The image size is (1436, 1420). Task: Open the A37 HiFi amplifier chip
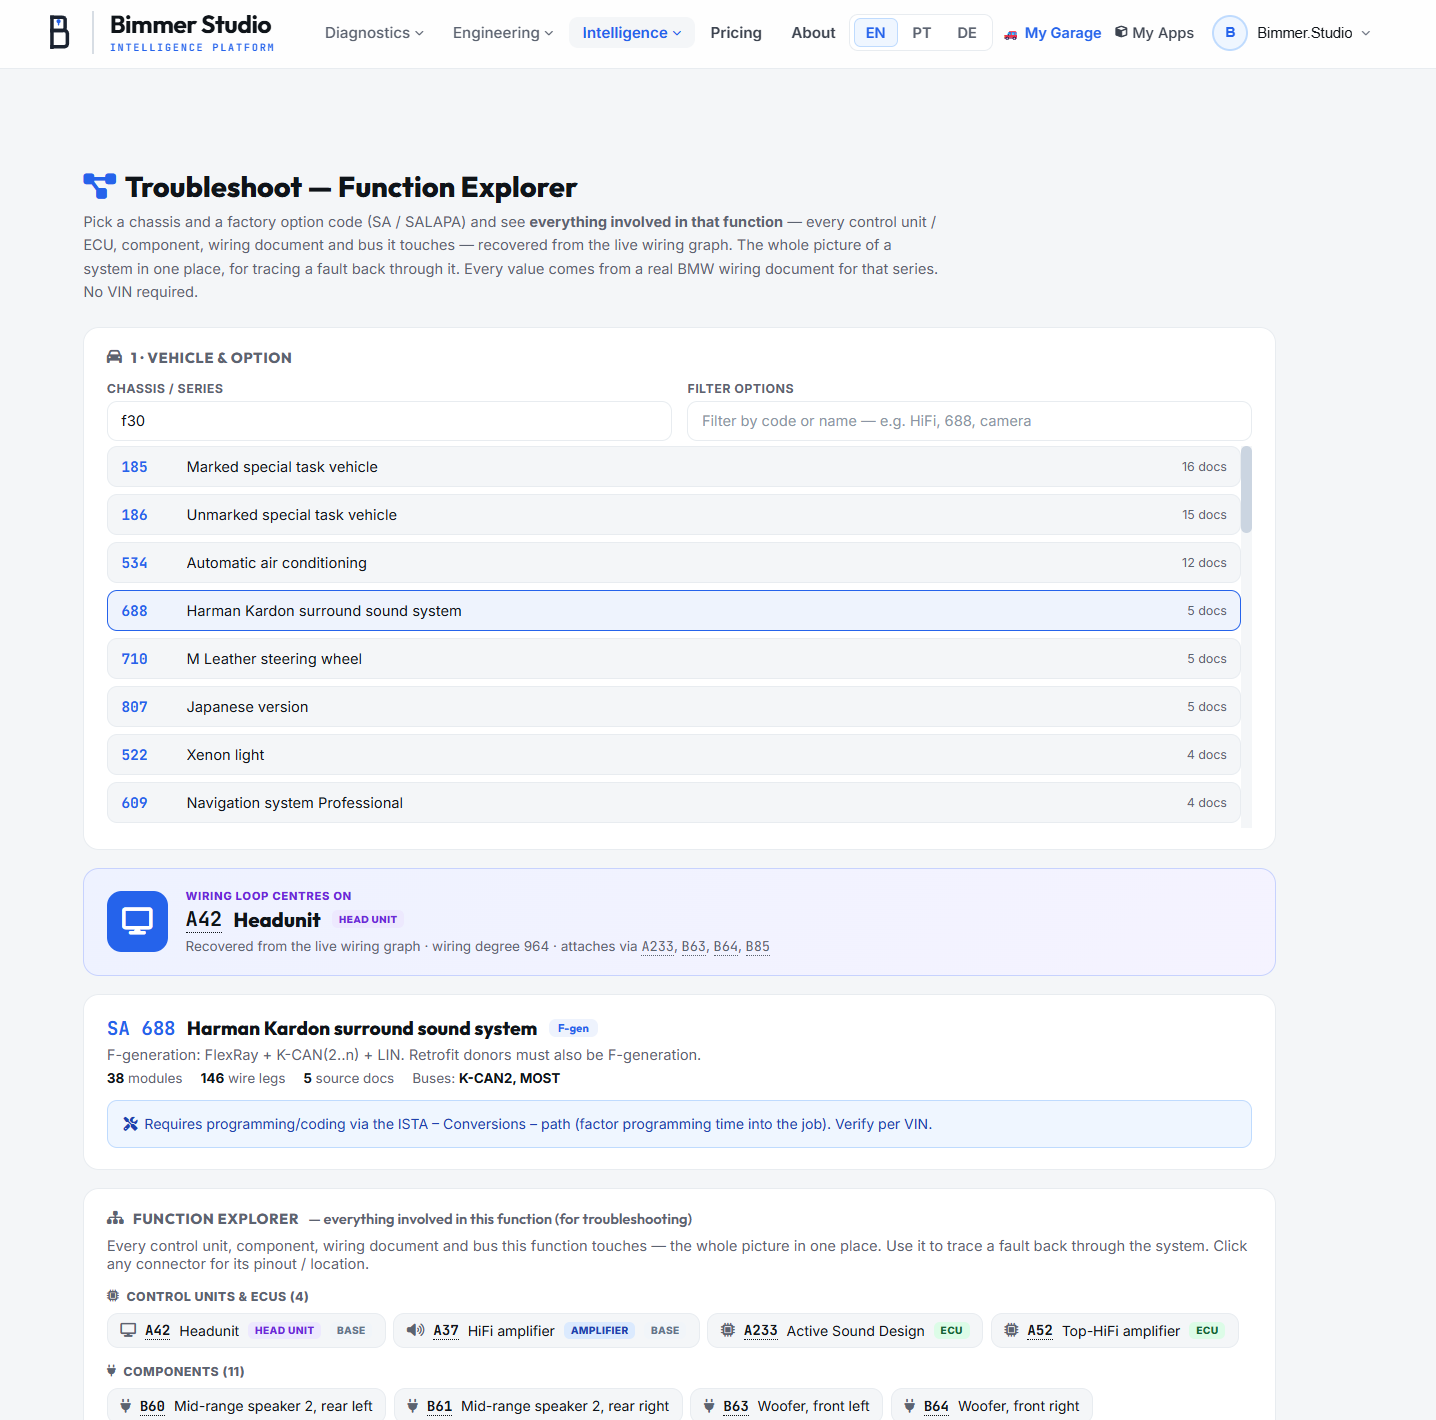[x=546, y=1330]
